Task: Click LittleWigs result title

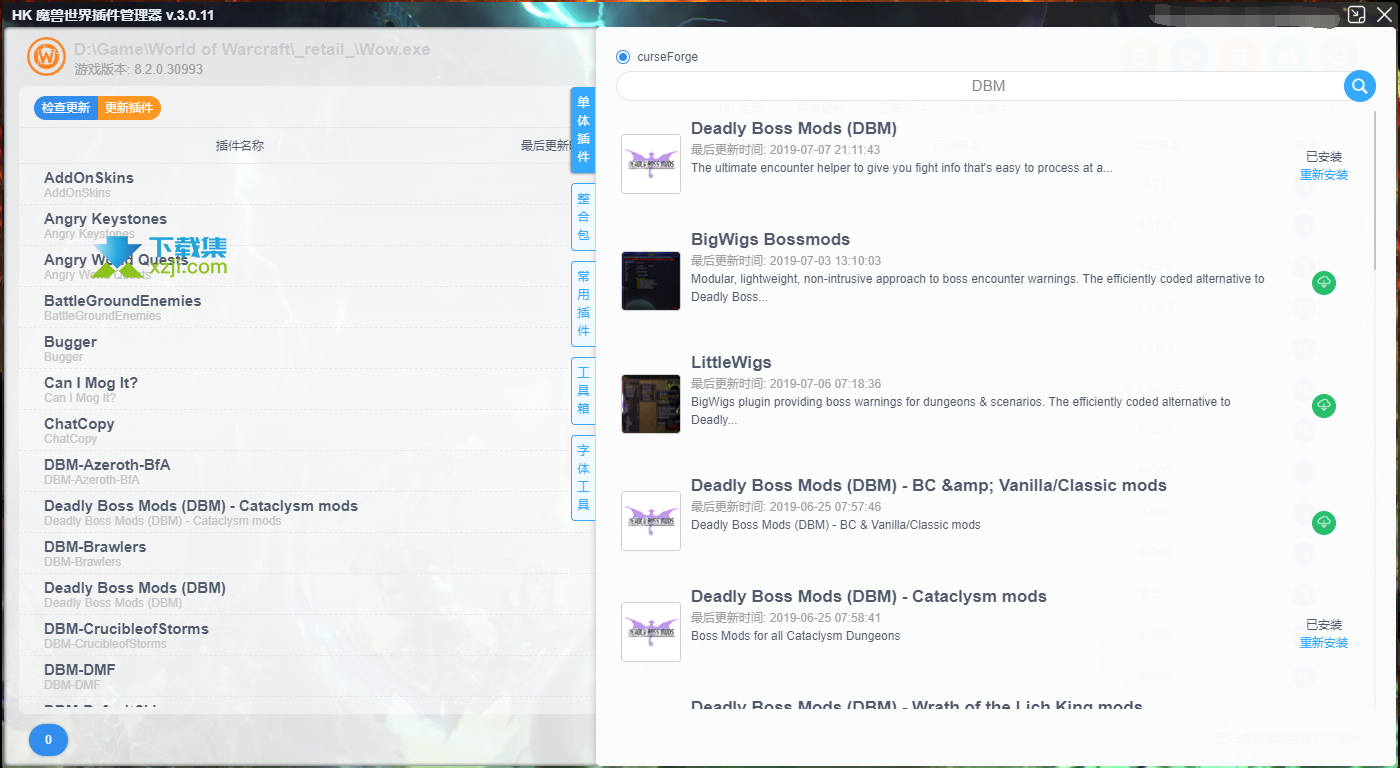Action: [731, 363]
